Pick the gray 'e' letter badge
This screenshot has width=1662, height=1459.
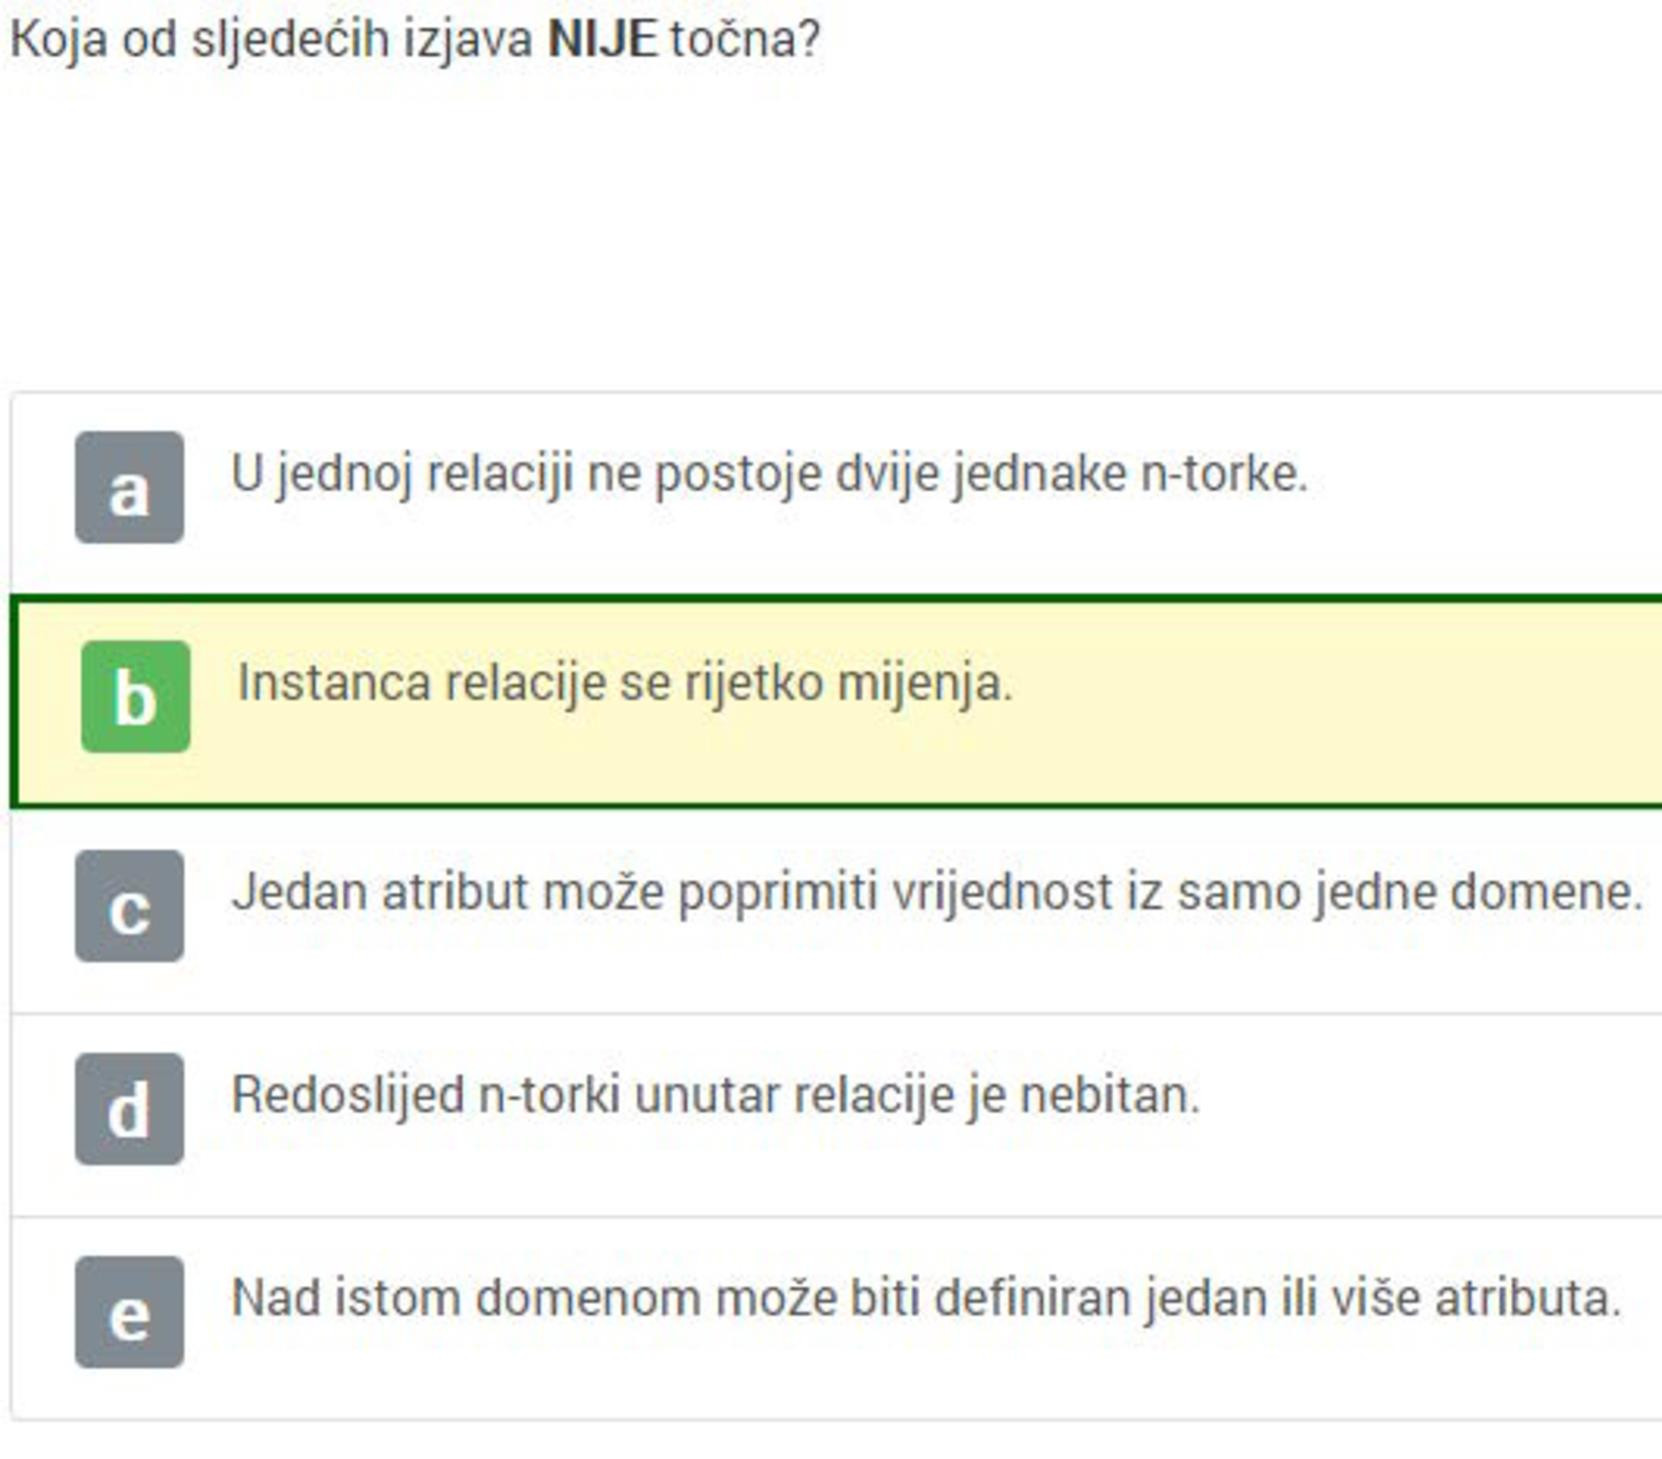tap(129, 1312)
